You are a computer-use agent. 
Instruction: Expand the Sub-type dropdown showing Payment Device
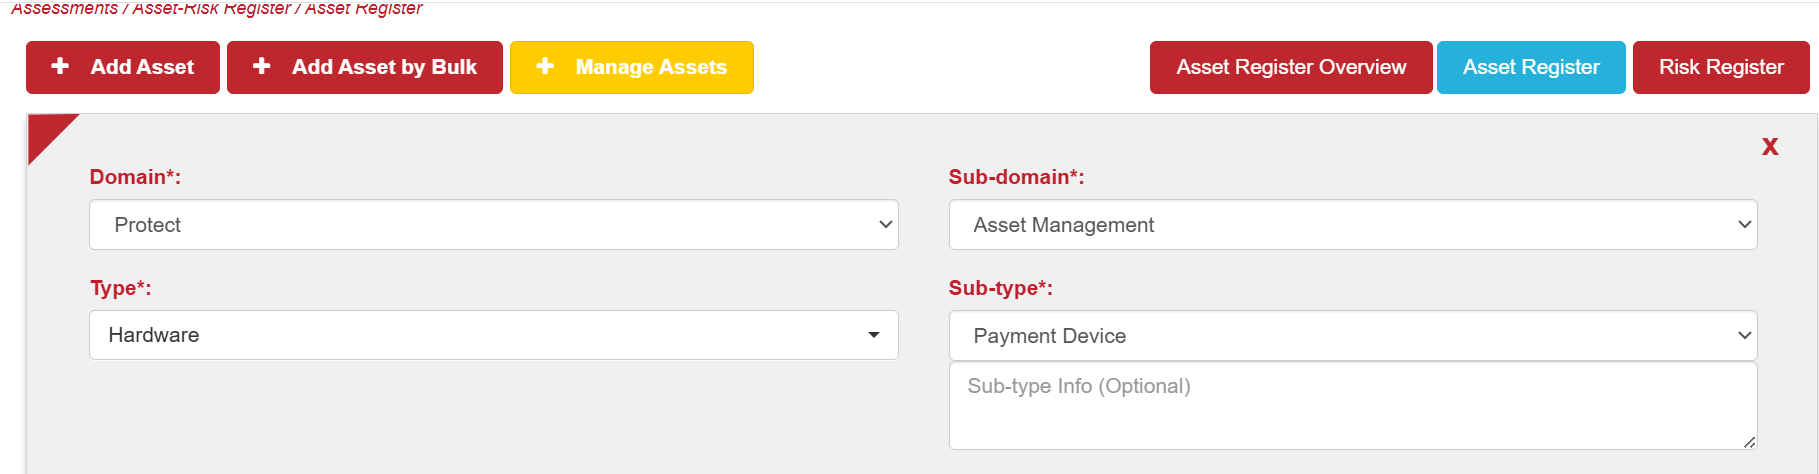pos(1352,336)
